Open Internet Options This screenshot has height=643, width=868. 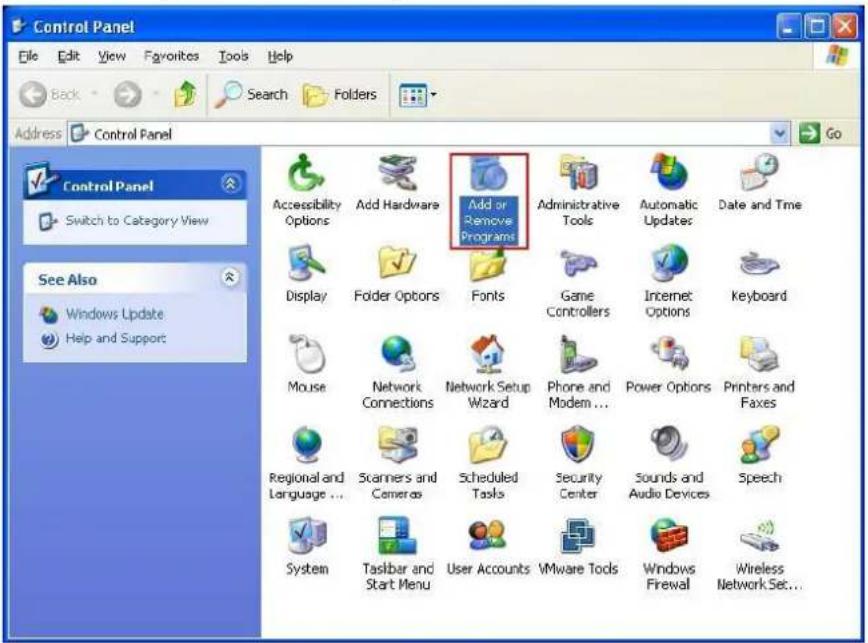668,281
